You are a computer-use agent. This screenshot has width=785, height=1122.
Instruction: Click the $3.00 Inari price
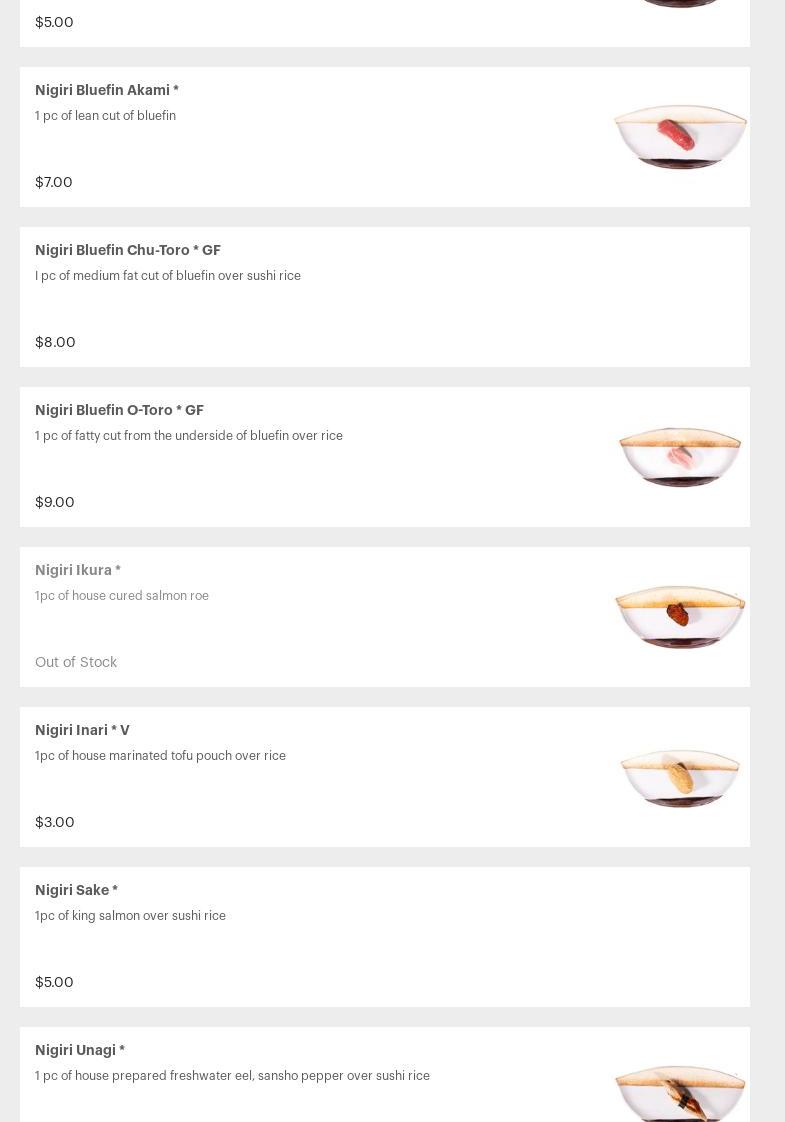(55, 822)
